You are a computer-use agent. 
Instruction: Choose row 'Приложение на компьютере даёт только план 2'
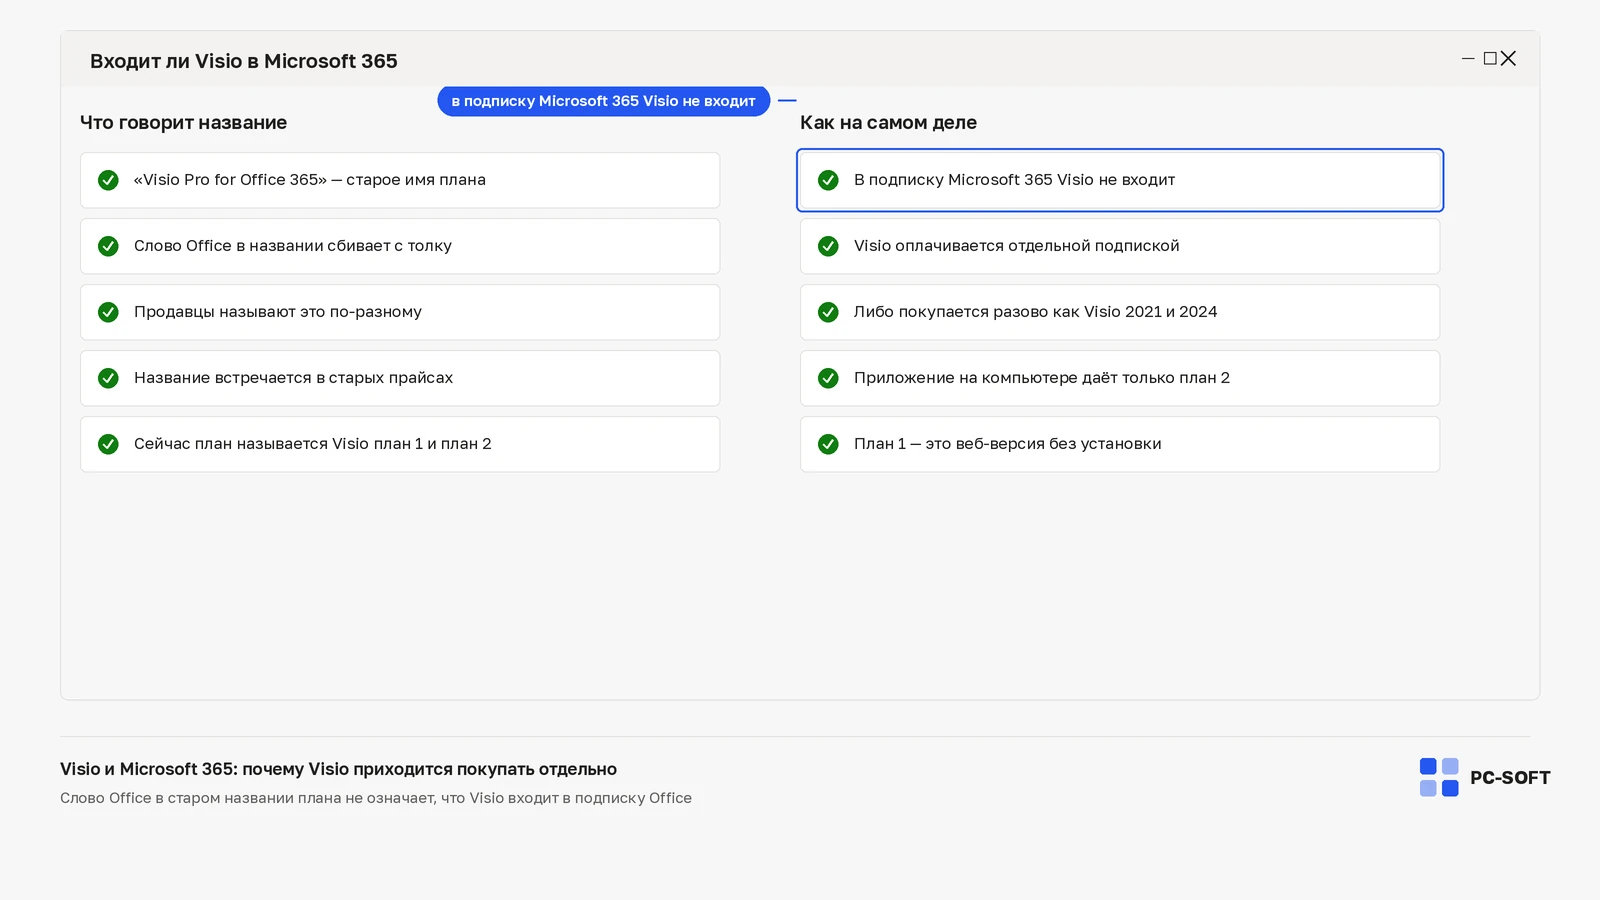coord(1120,378)
